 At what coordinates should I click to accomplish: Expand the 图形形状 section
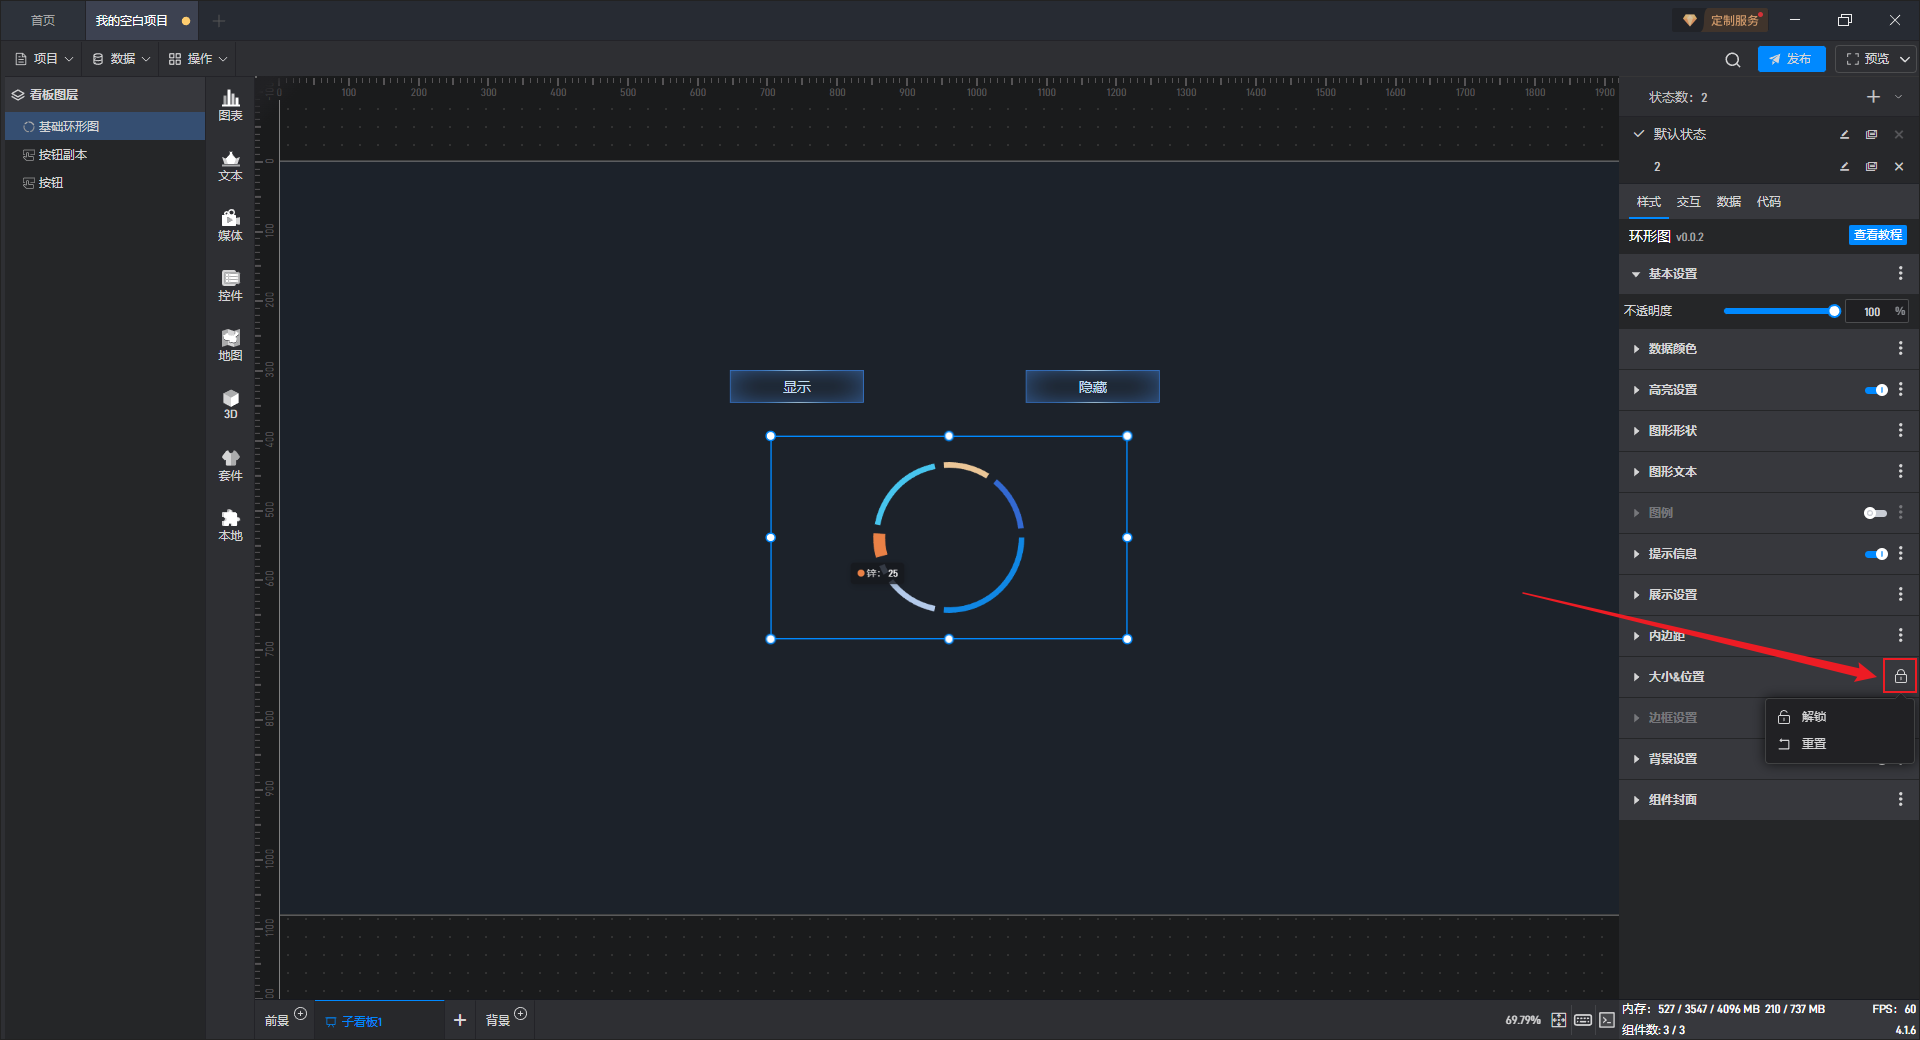(1672, 431)
